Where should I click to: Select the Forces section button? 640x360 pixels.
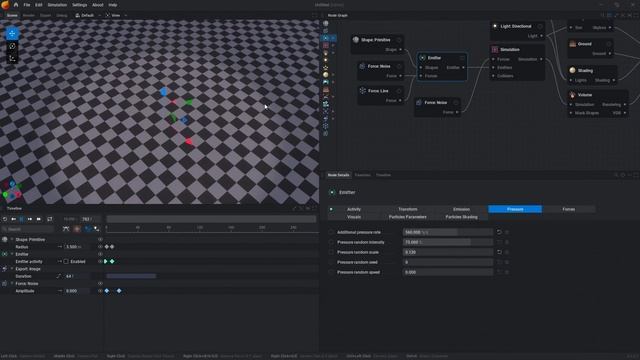tap(569, 209)
